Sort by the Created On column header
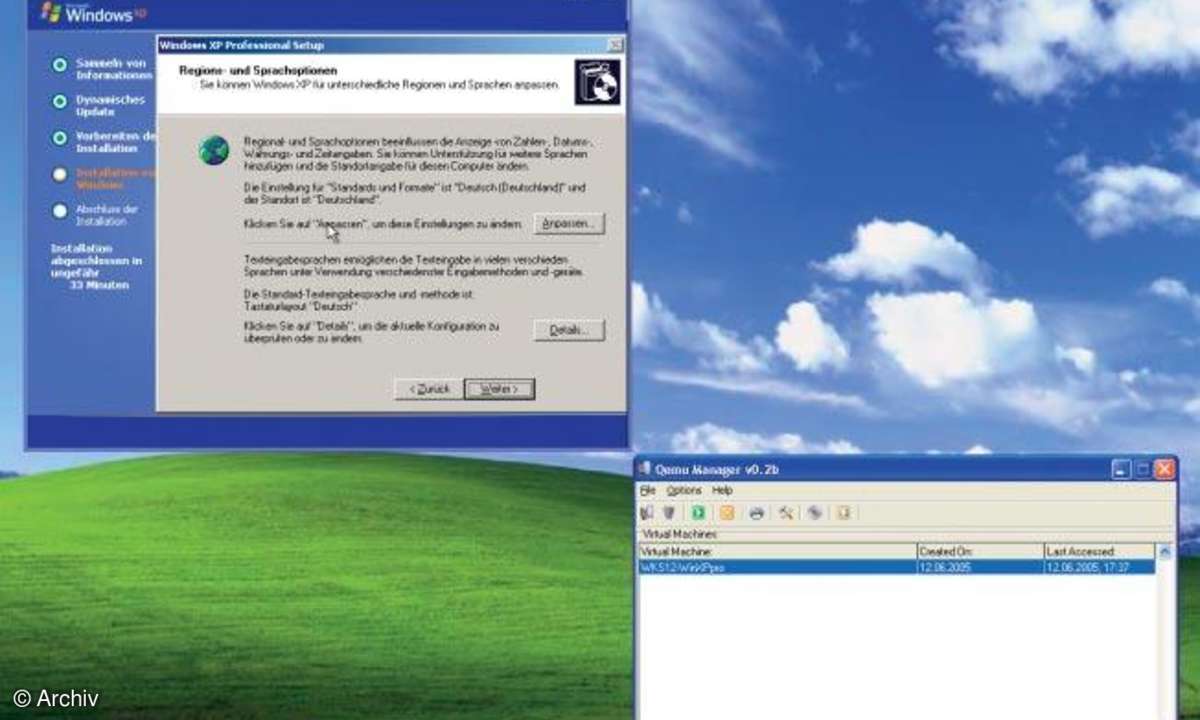The width and height of the screenshot is (1200, 720). (980, 551)
